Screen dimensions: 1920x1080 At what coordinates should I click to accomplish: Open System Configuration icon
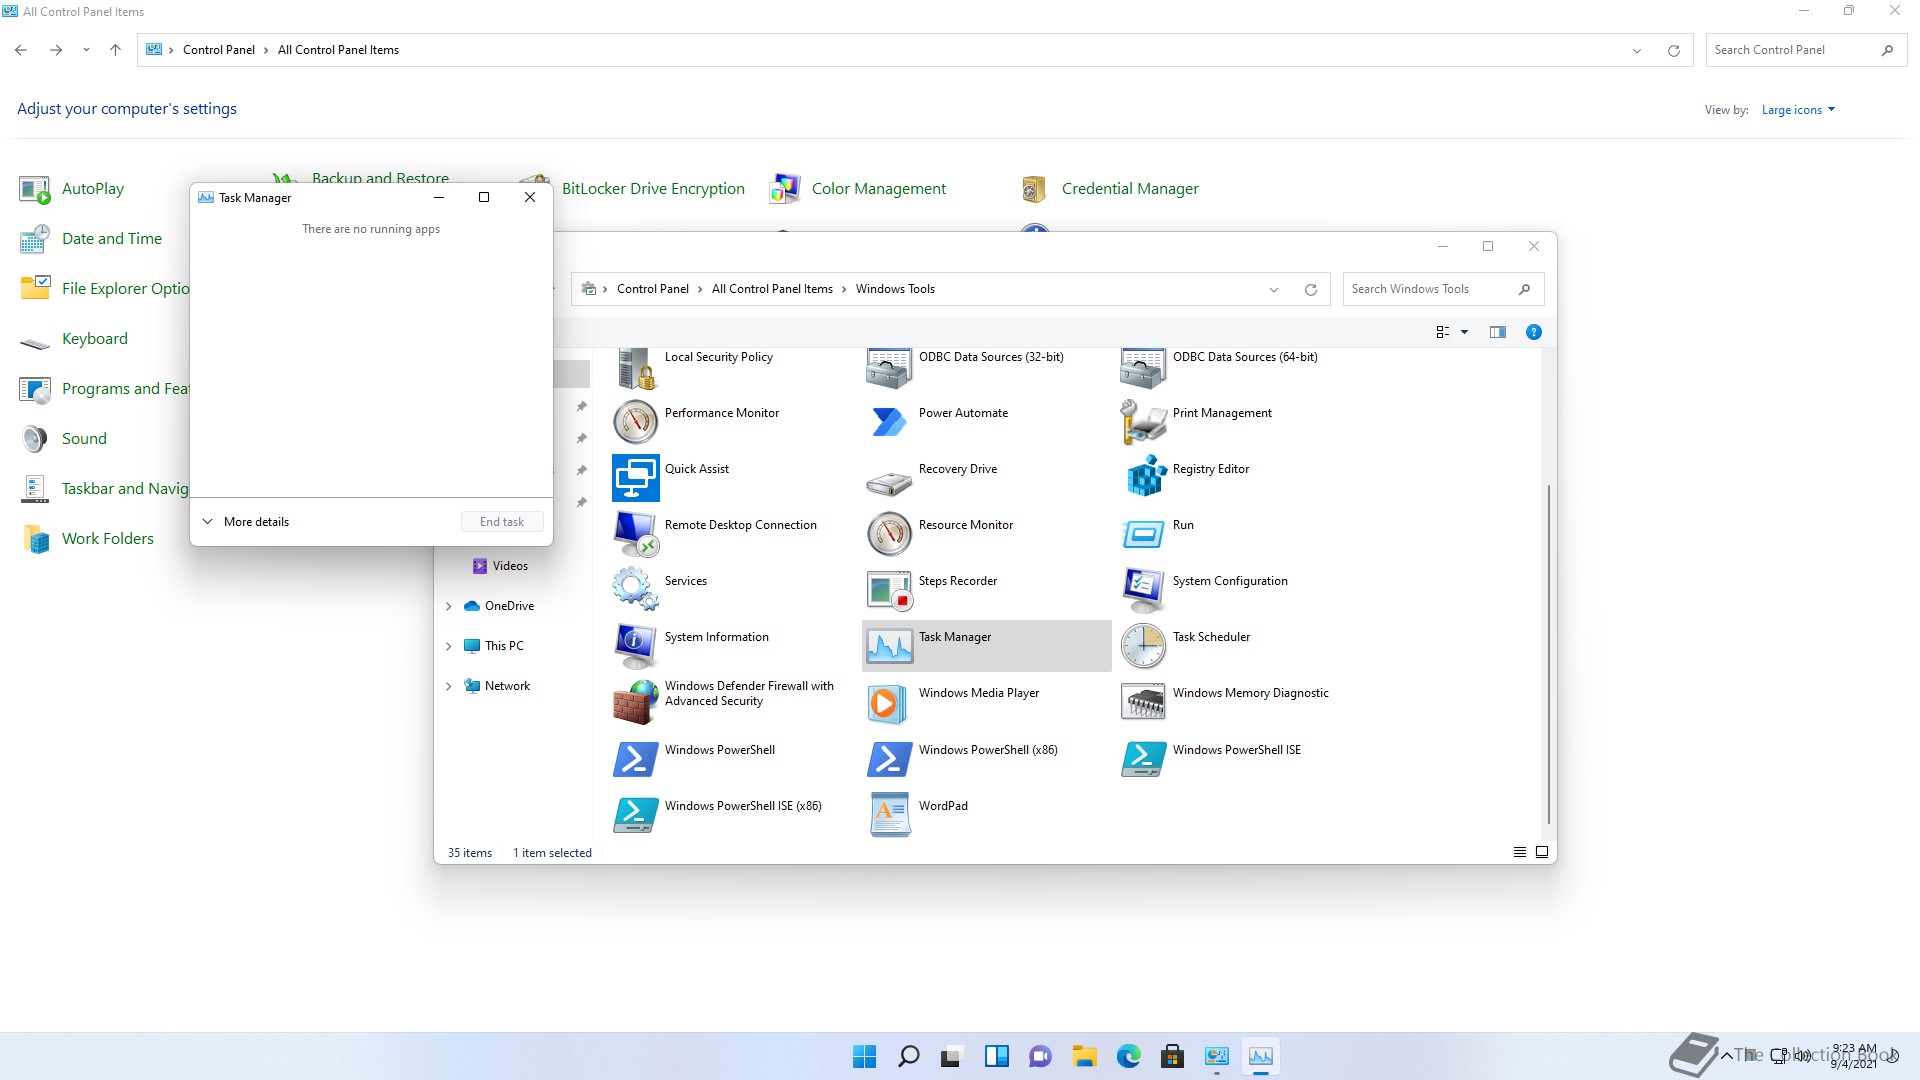[1143, 590]
